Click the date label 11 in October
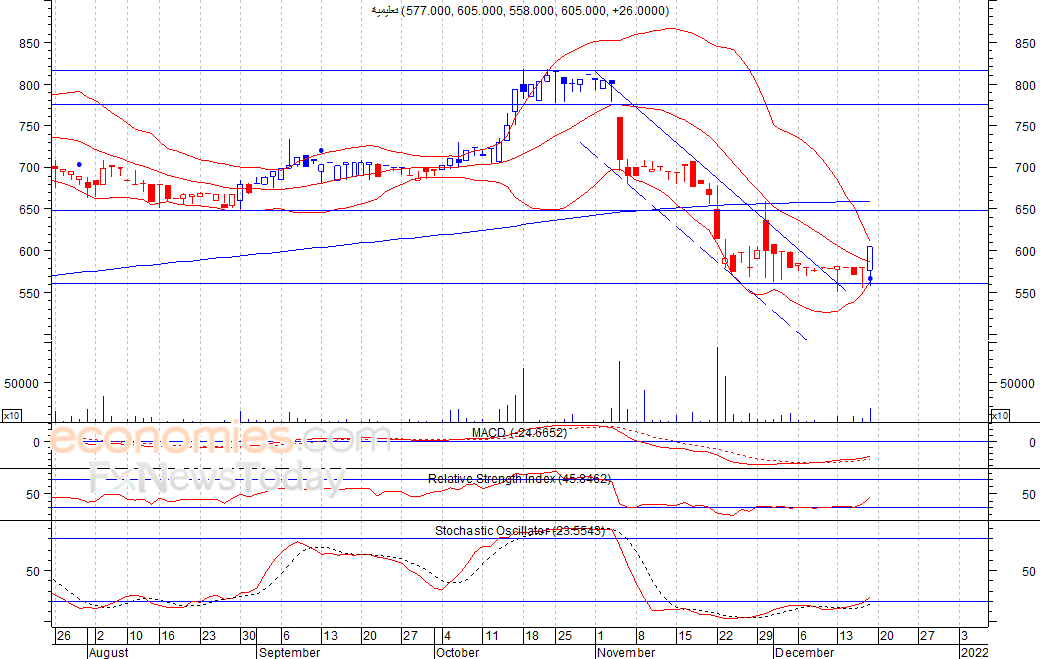 click(491, 636)
